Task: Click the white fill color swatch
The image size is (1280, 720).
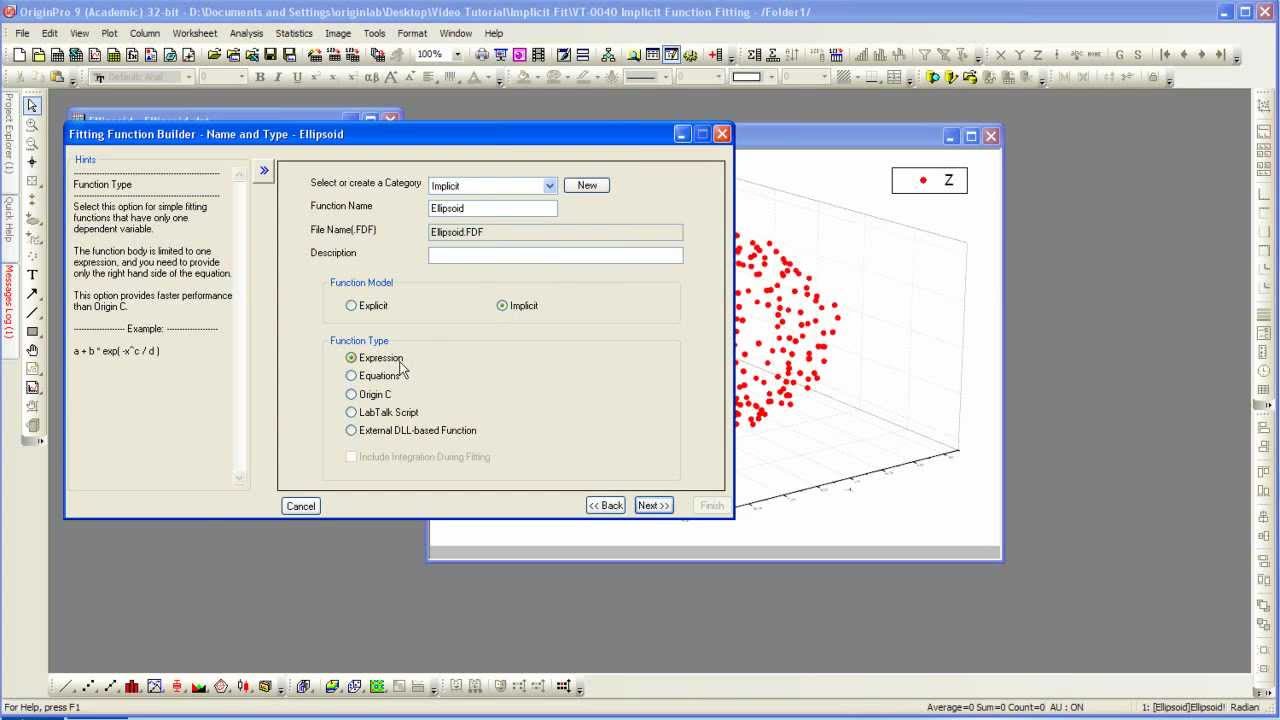Action: coord(746,77)
